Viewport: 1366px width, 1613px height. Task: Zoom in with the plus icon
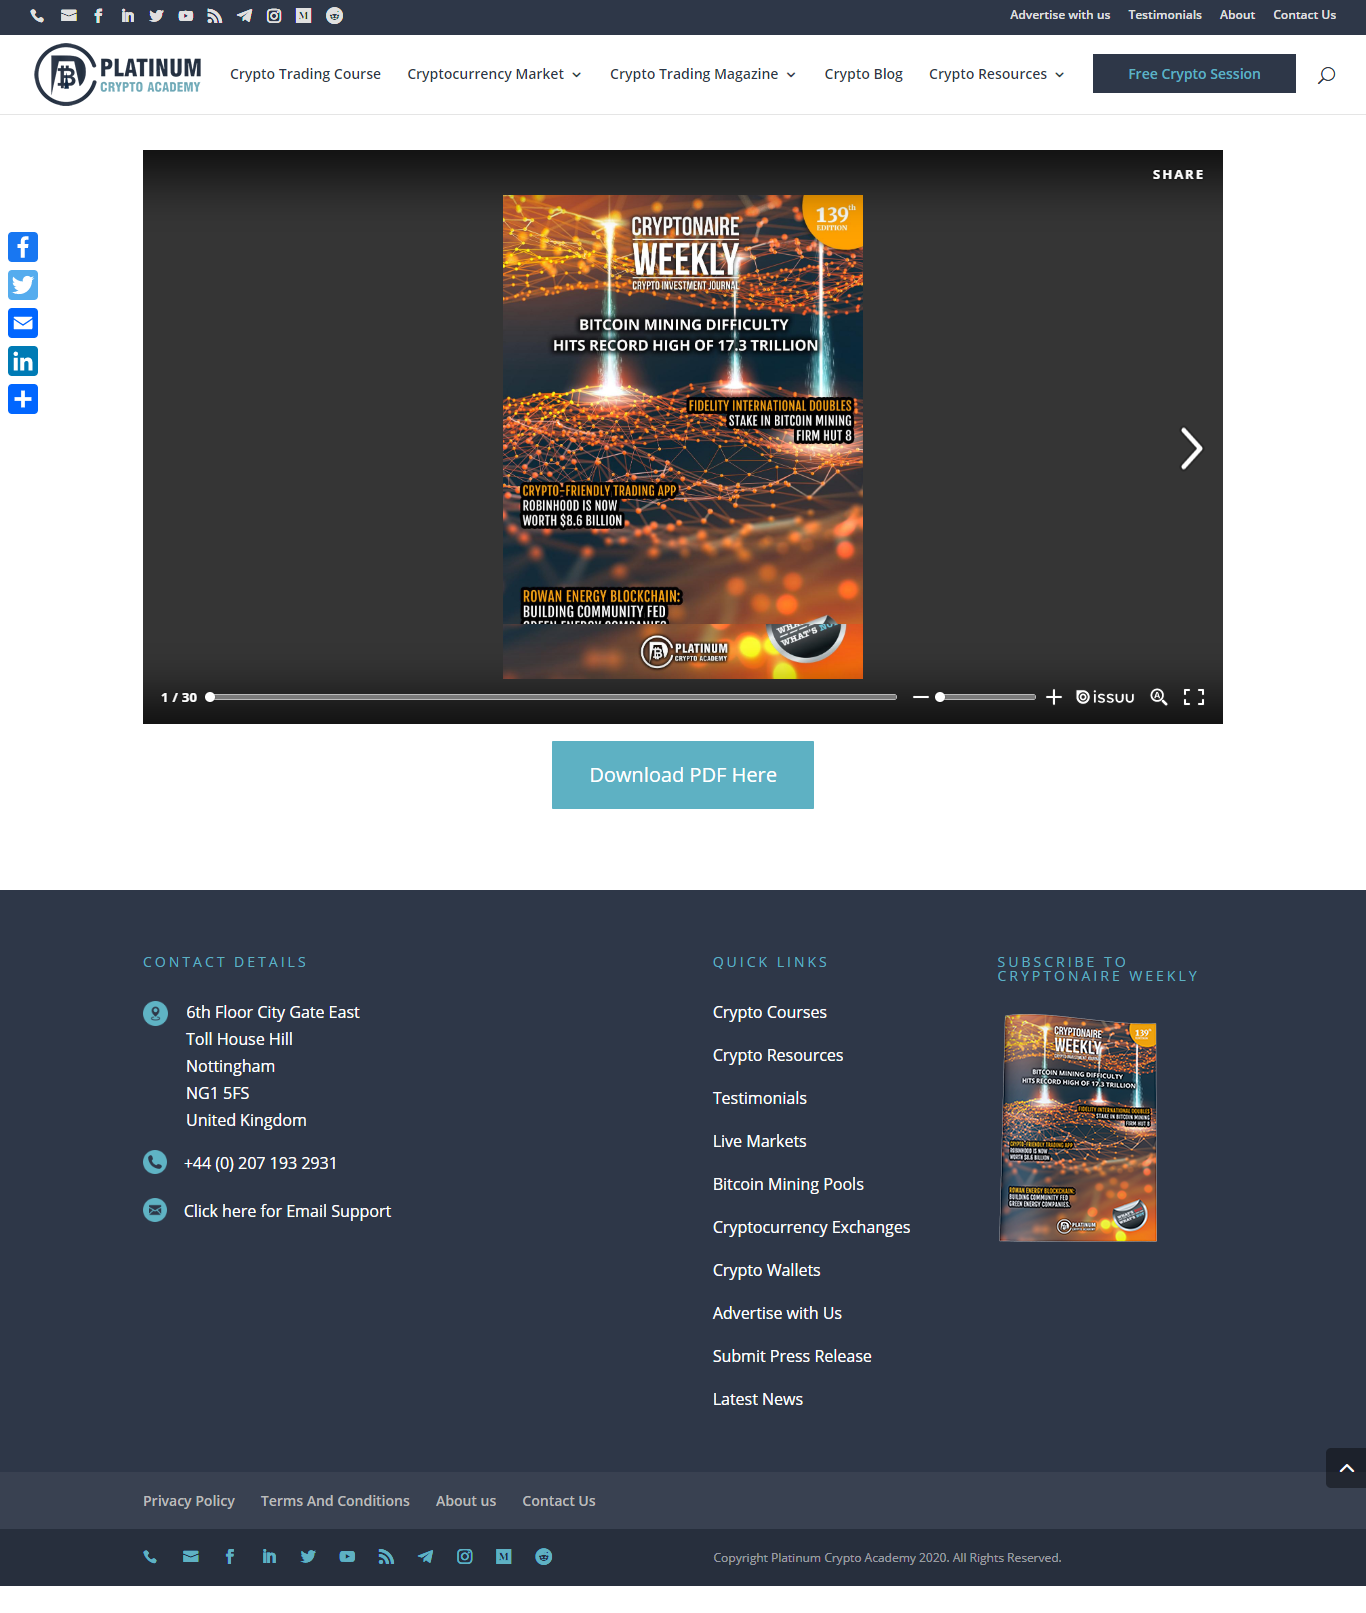1054,697
